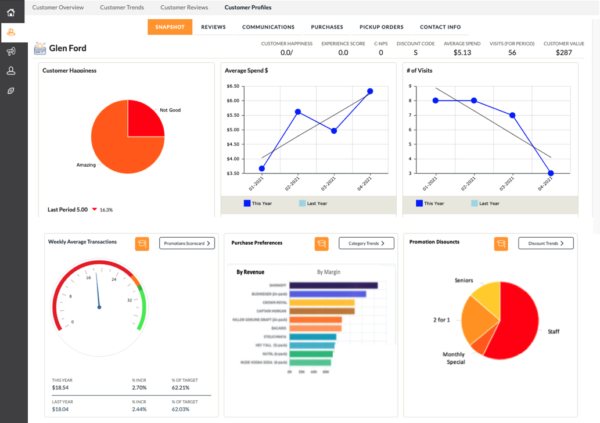Select the Customers icon in the sidebar
Image resolution: width=600 pixels, height=423 pixels.
[x=12, y=32]
